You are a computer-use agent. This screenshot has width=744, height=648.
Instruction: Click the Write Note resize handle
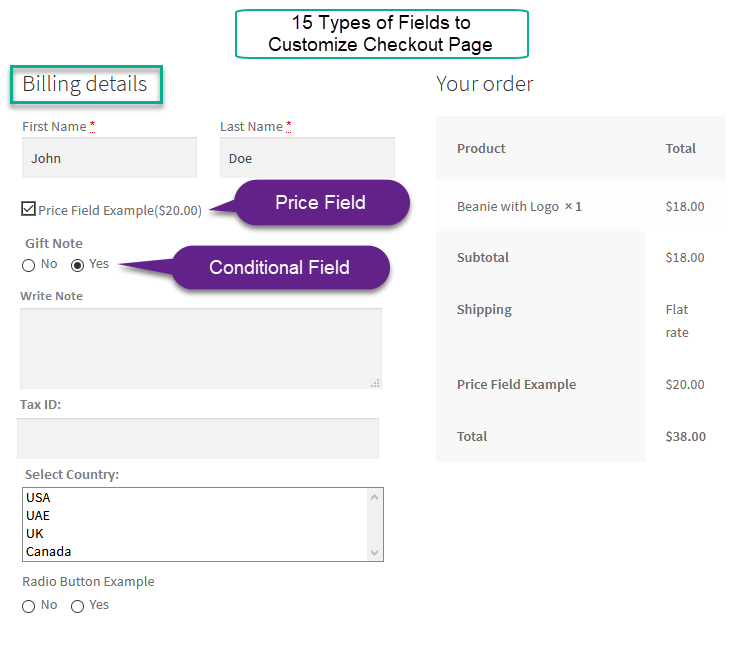[x=375, y=383]
